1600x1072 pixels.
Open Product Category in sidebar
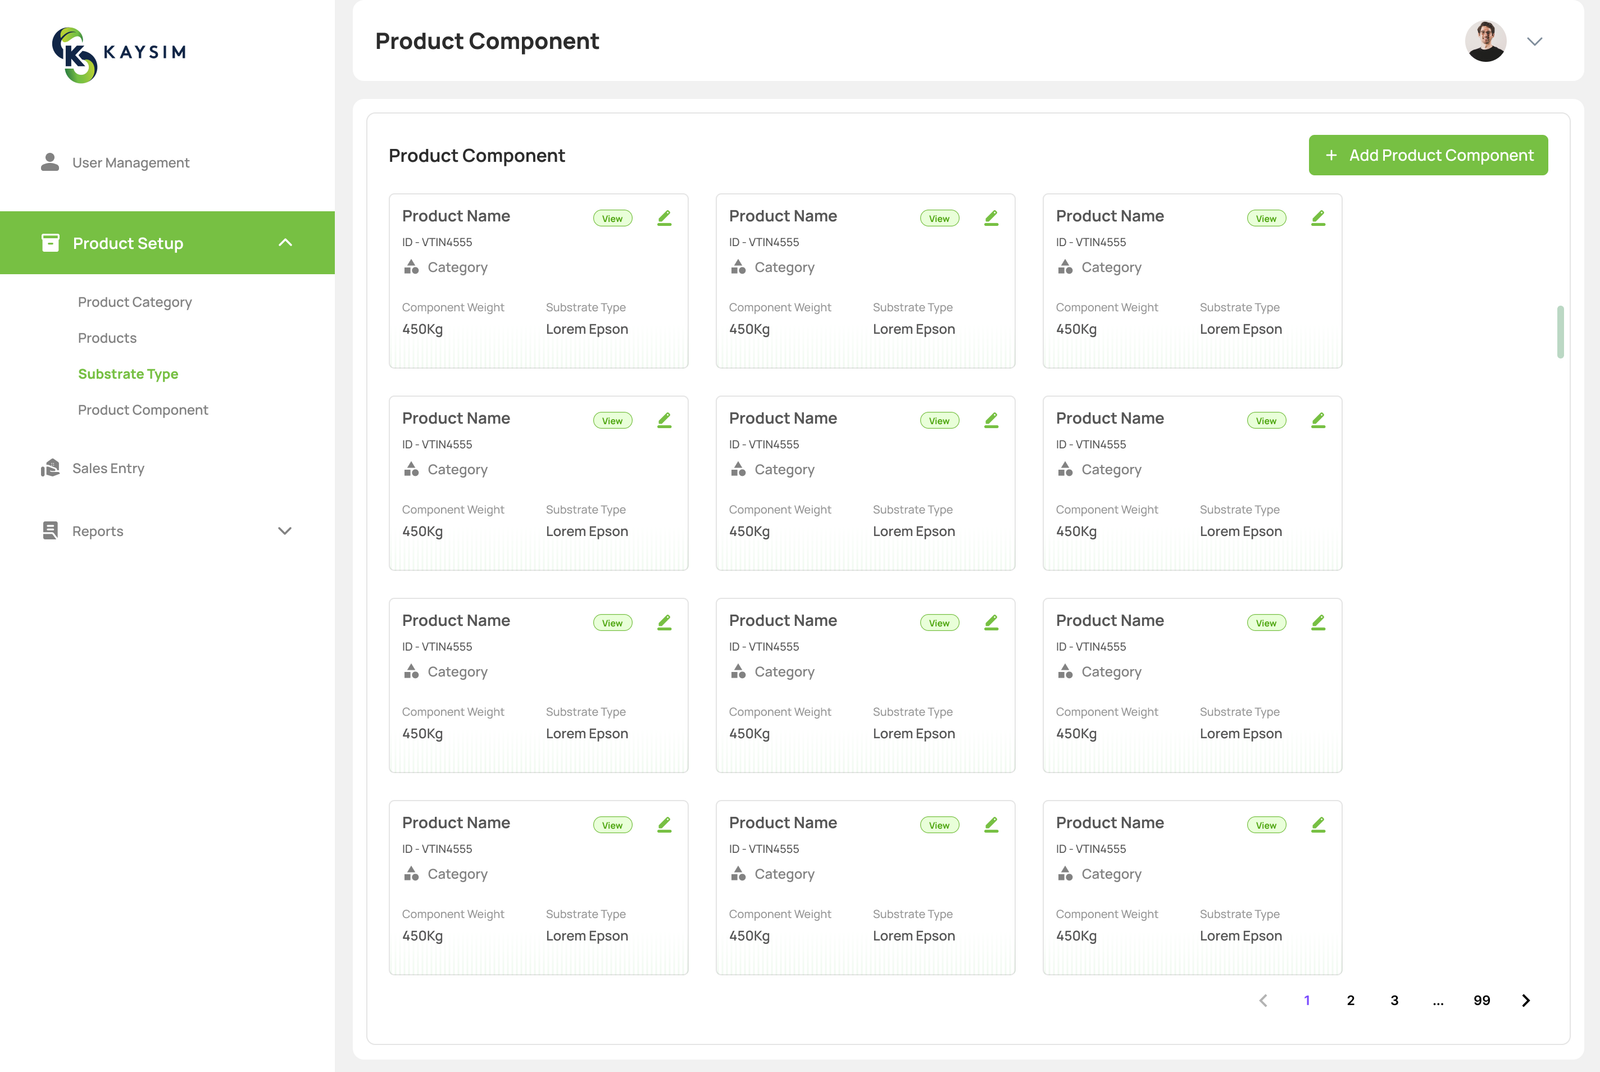[x=135, y=302]
